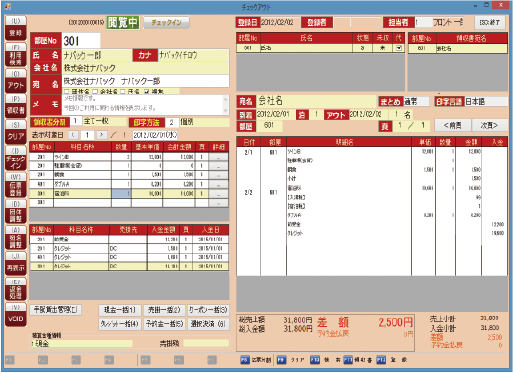Viewport: 513px width, 373px height.
Task: Click the 予約金一括(5) payment button
Action: click(164, 324)
